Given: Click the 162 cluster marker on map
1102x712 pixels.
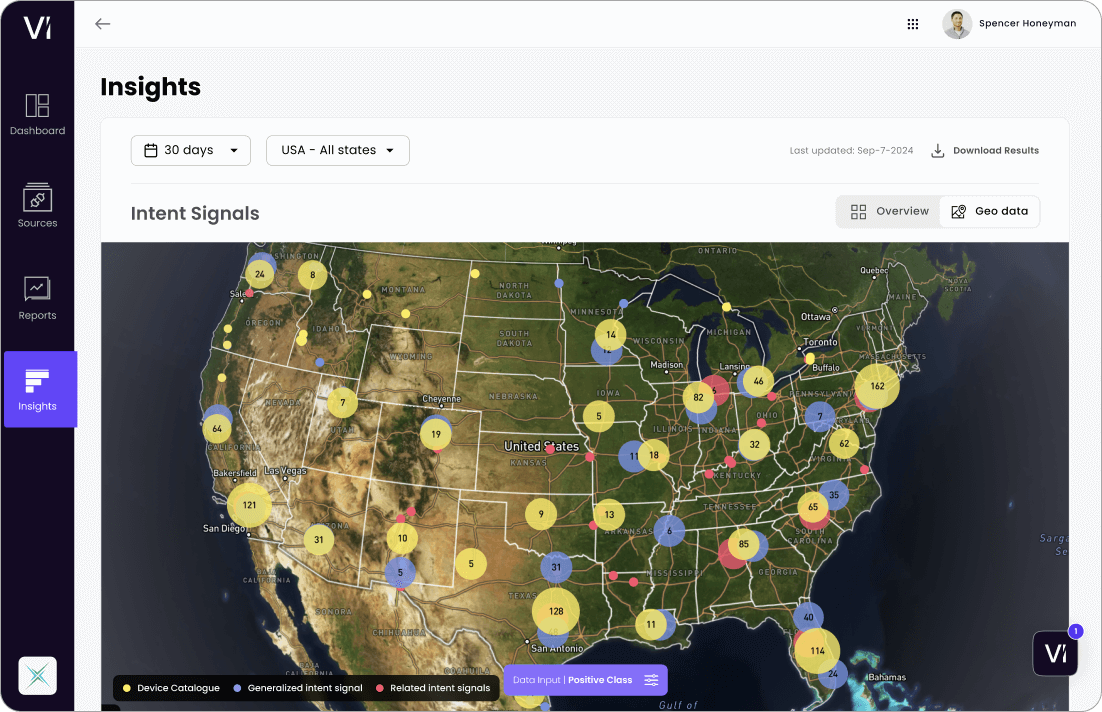Looking at the screenshot, I should click(877, 386).
